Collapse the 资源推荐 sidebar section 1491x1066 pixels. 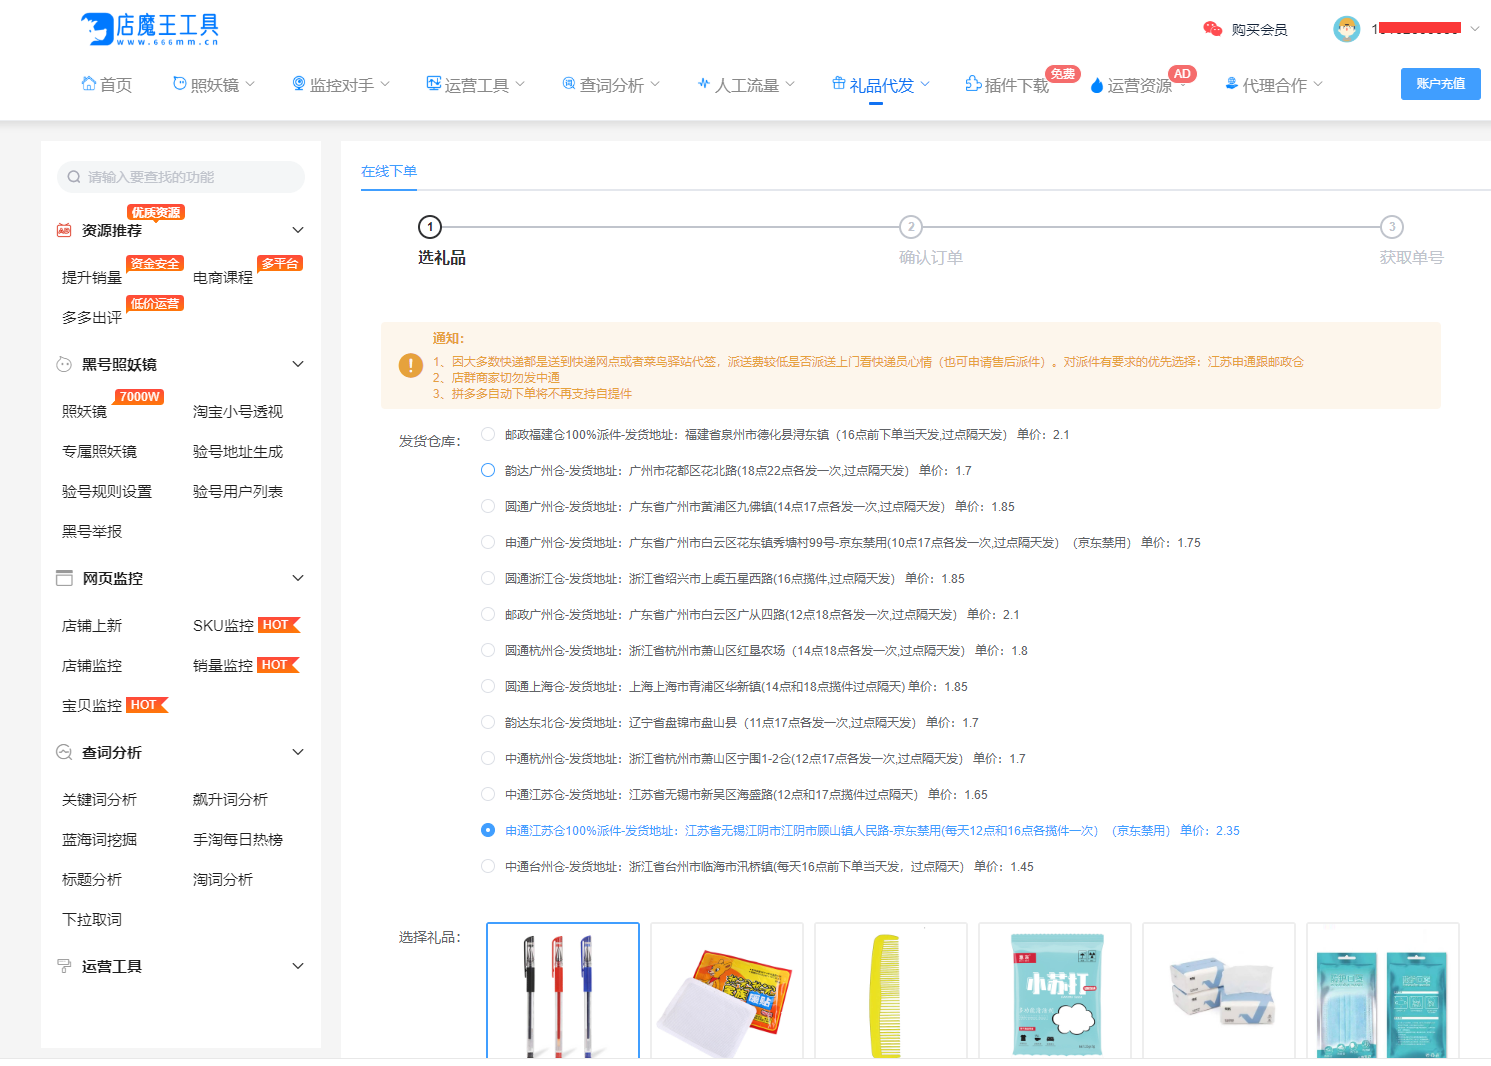coord(297,230)
